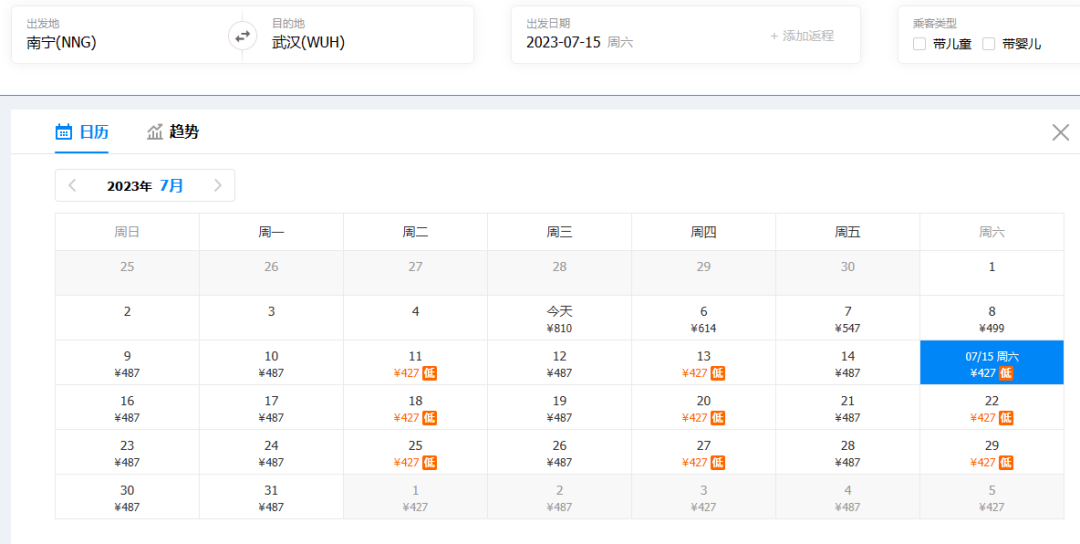1080x544 pixels.
Task: Go to previous month with left chevron
Action: point(72,186)
